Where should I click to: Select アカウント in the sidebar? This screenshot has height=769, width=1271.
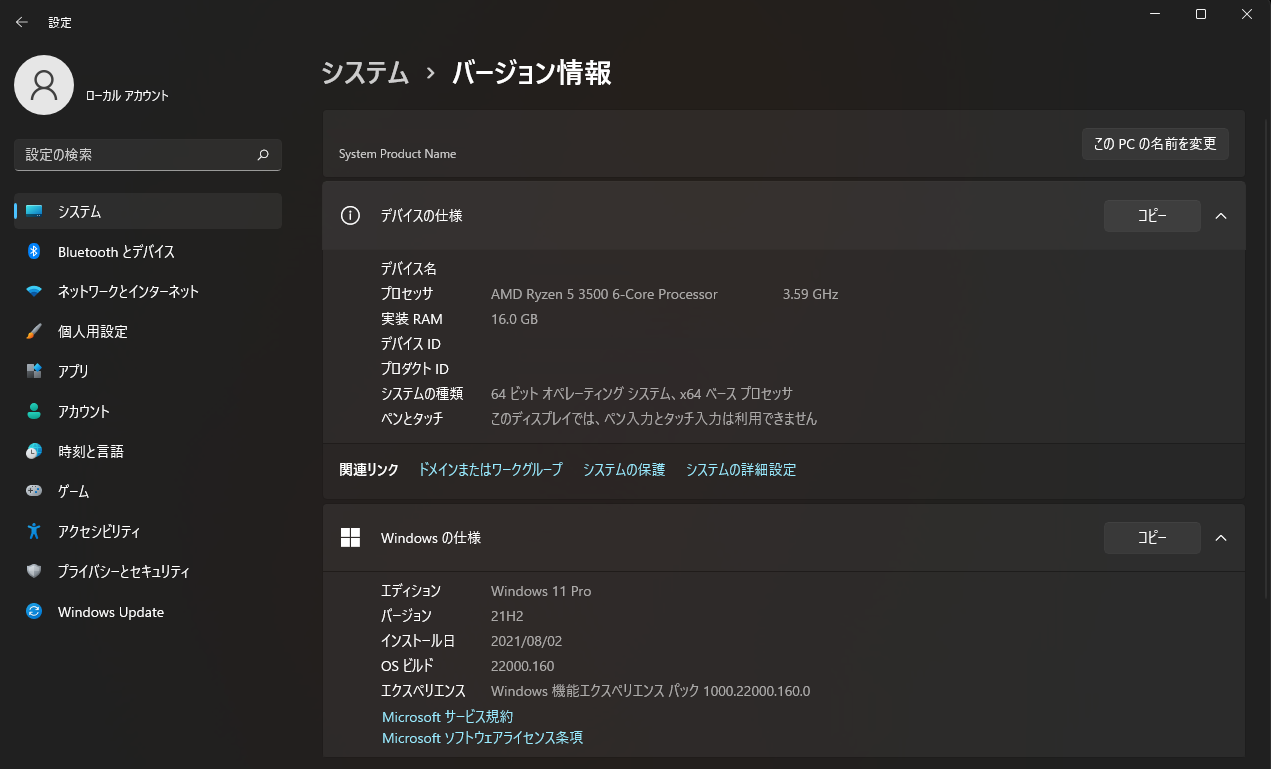pyautogui.click(x=148, y=411)
